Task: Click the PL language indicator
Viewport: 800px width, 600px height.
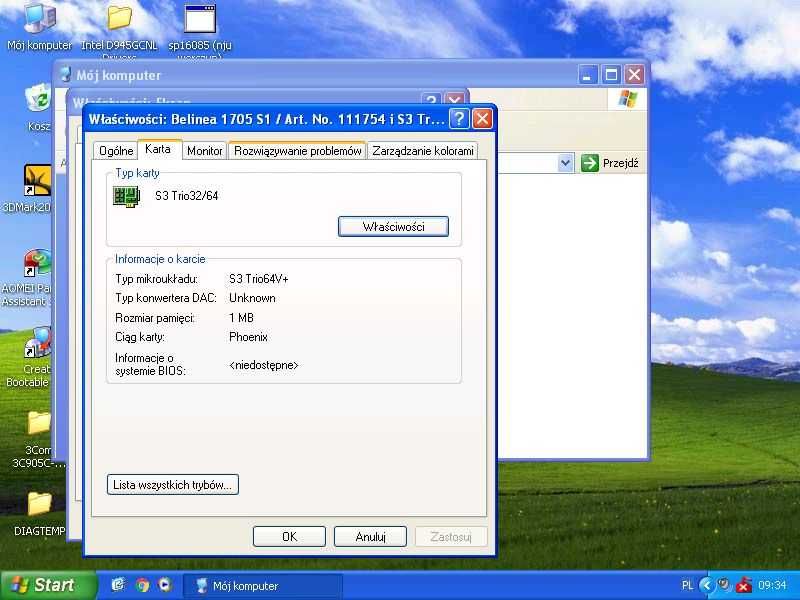Action: pyautogui.click(x=687, y=585)
